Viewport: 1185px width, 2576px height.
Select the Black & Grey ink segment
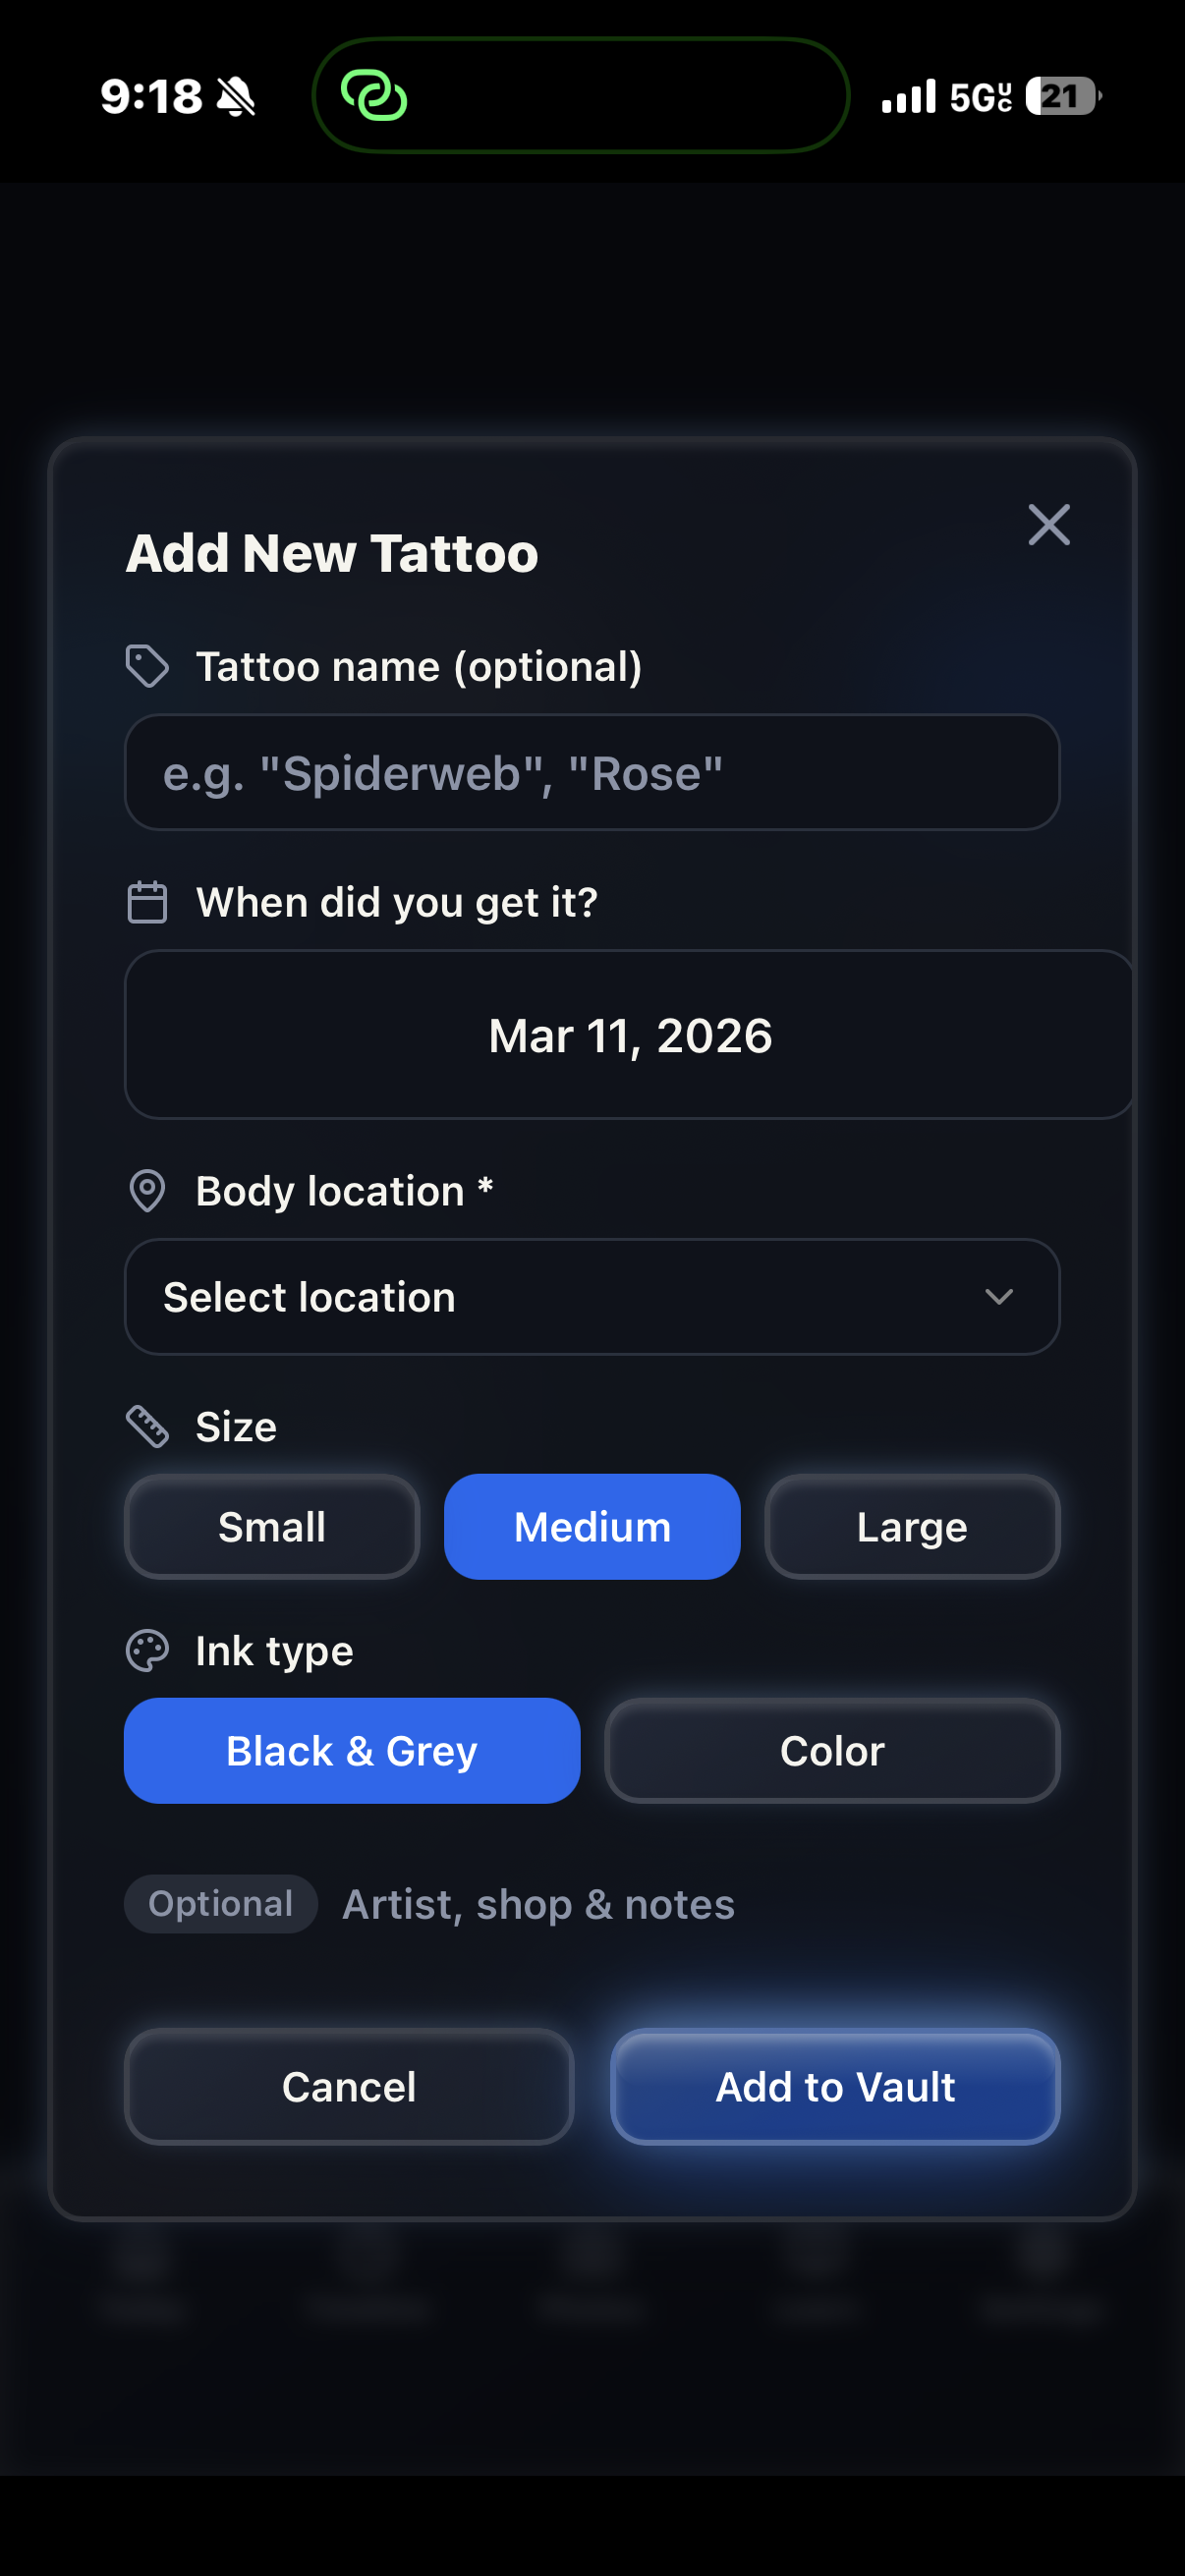(351, 1750)
